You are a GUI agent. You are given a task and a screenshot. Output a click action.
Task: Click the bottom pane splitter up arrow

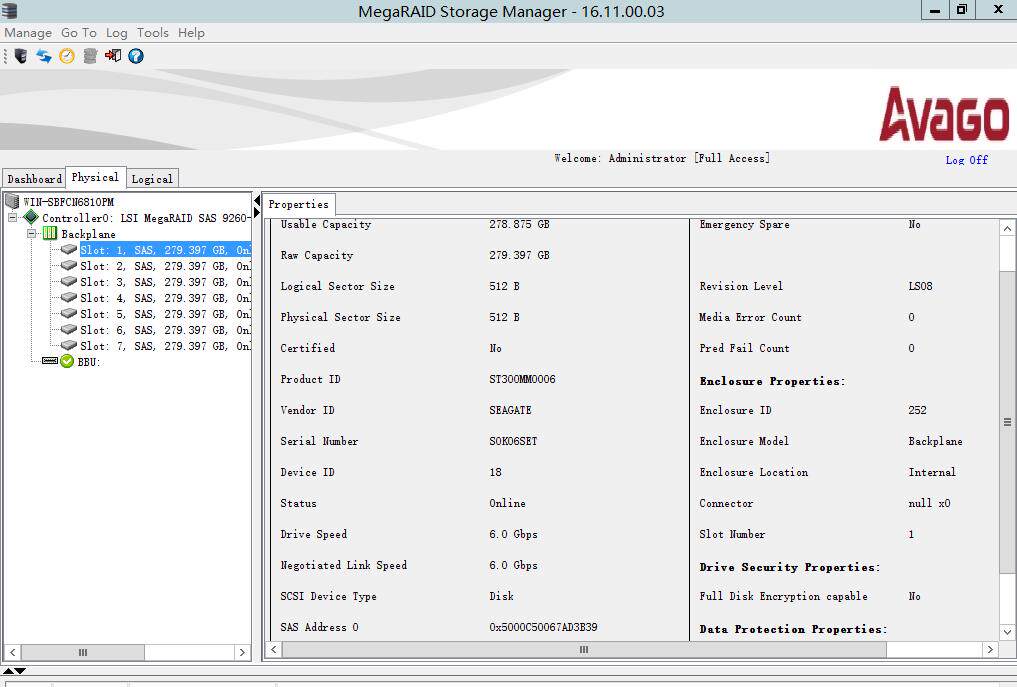click(x=8, y=671)
